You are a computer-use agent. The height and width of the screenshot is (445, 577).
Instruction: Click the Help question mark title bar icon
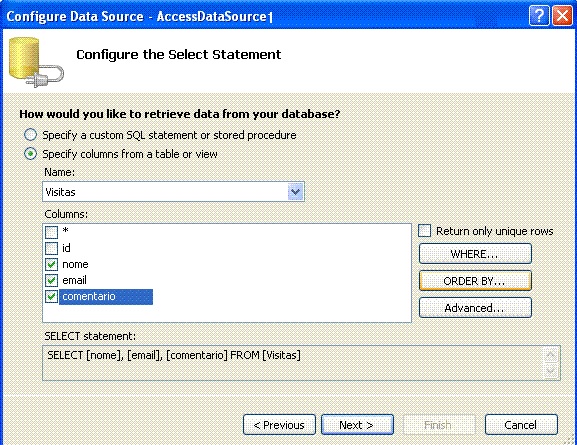(539, 16)
